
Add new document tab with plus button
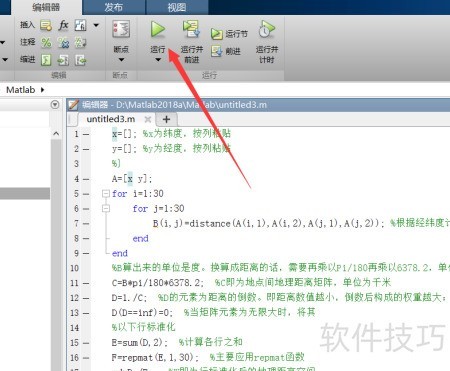tap(166, 119)
